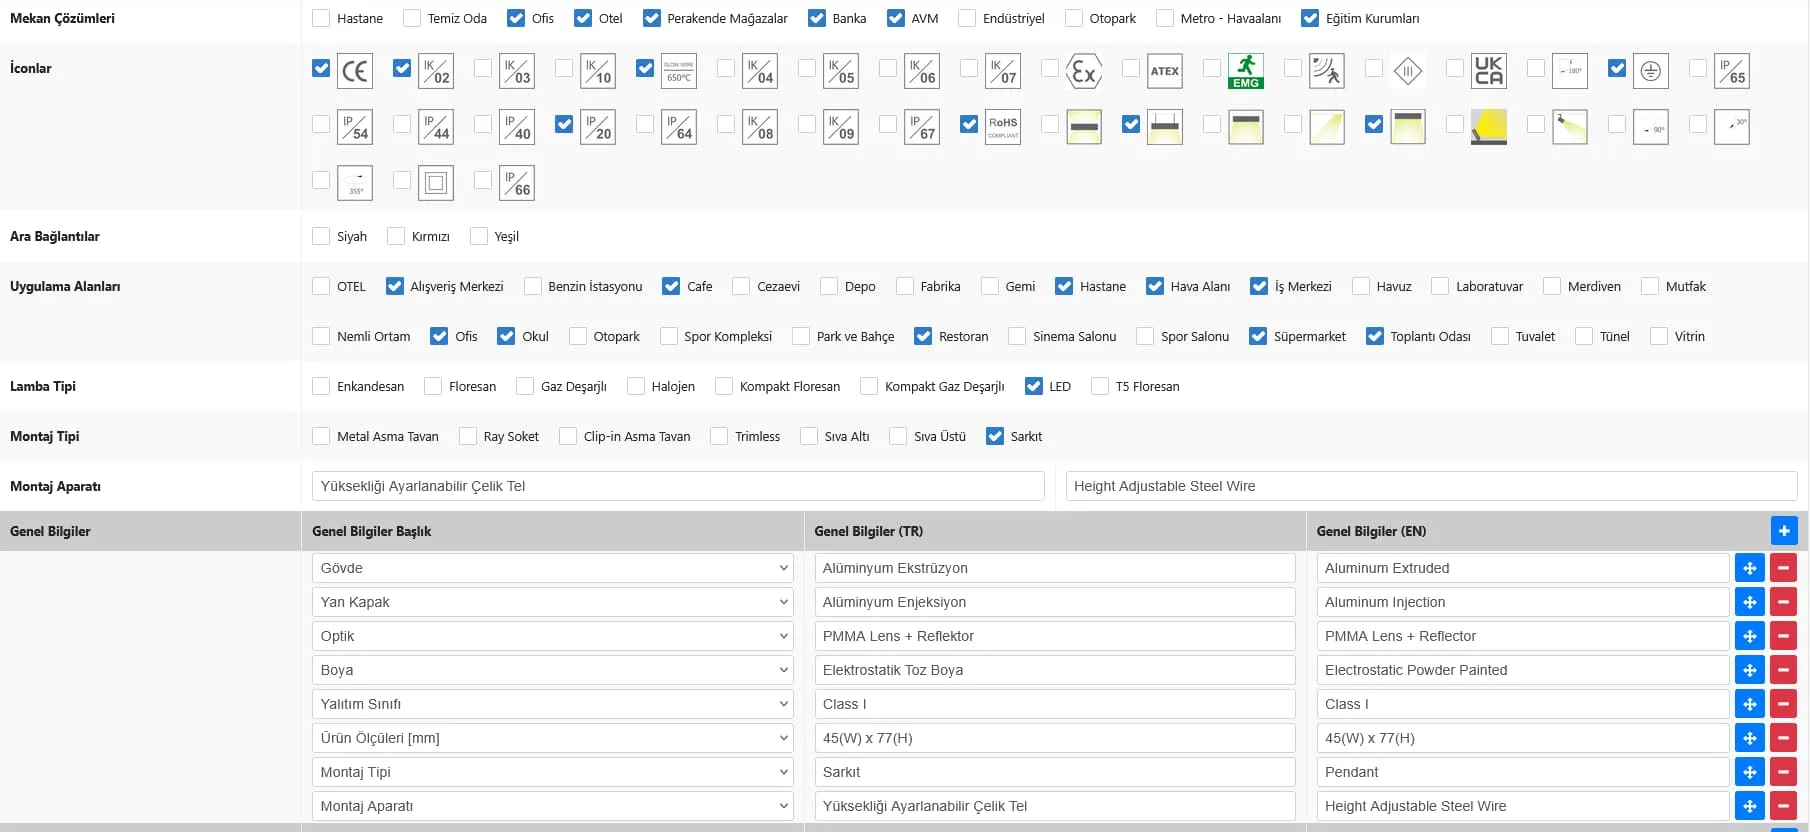Expand the Yalıtım Sınıfı dropdown
1810x832 pixels.
553,704
